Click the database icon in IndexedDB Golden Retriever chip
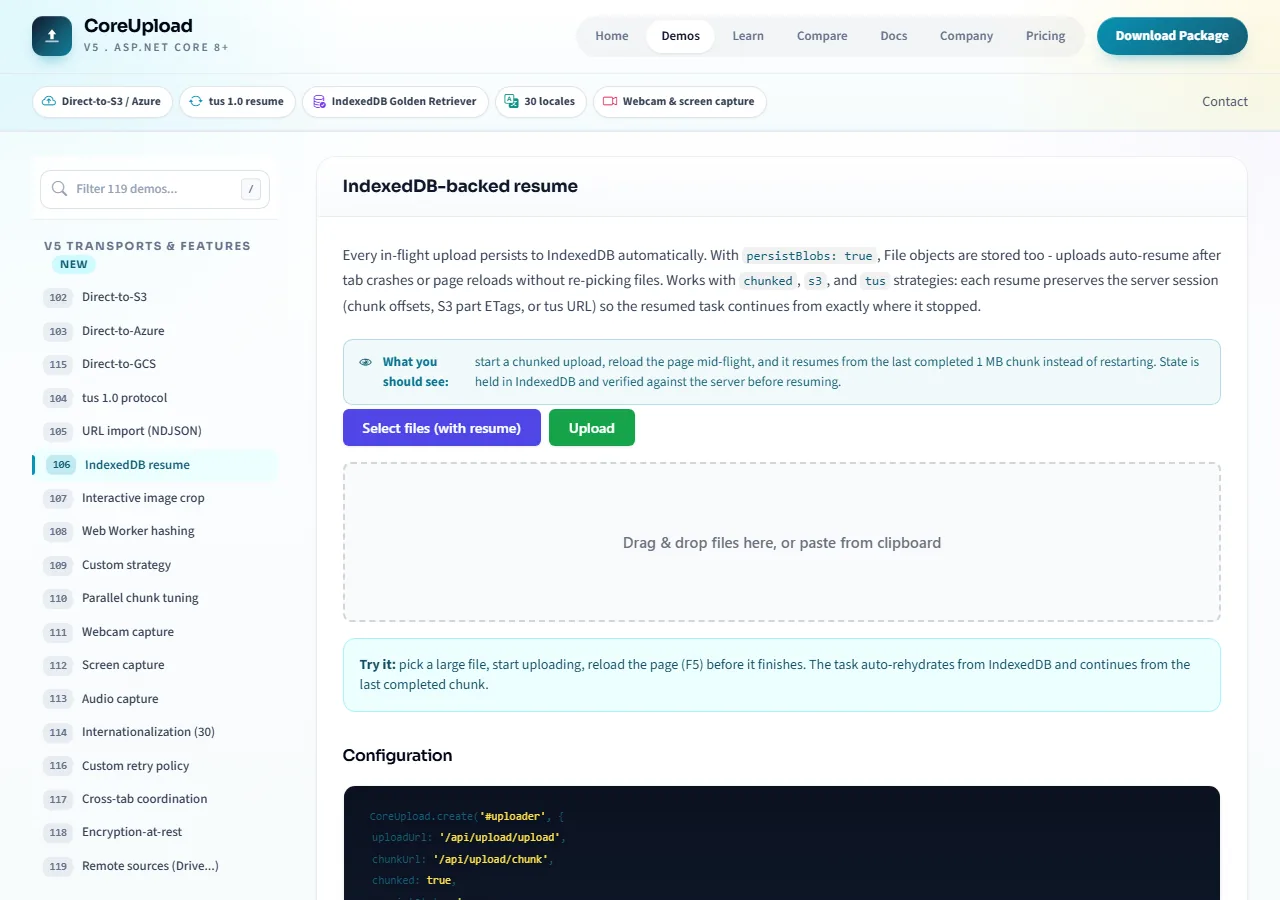This screenshot has height=900, width=1280. pyautogui.click(x=319, y=101)
